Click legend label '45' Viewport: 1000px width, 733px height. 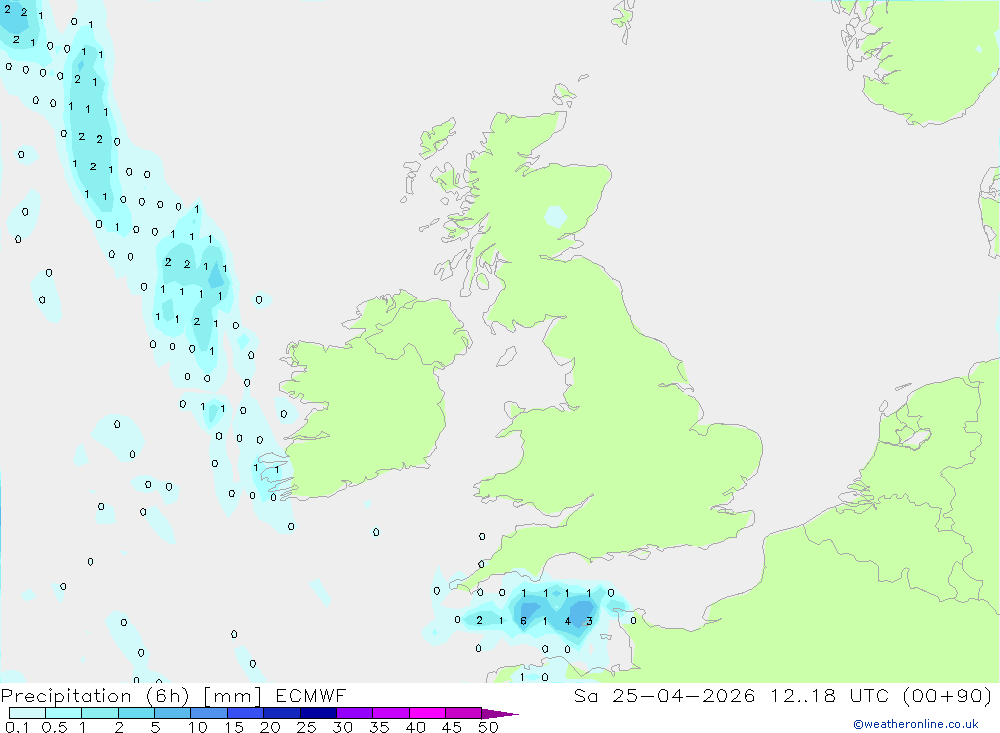pyautogui.click(x=452, y=727)
